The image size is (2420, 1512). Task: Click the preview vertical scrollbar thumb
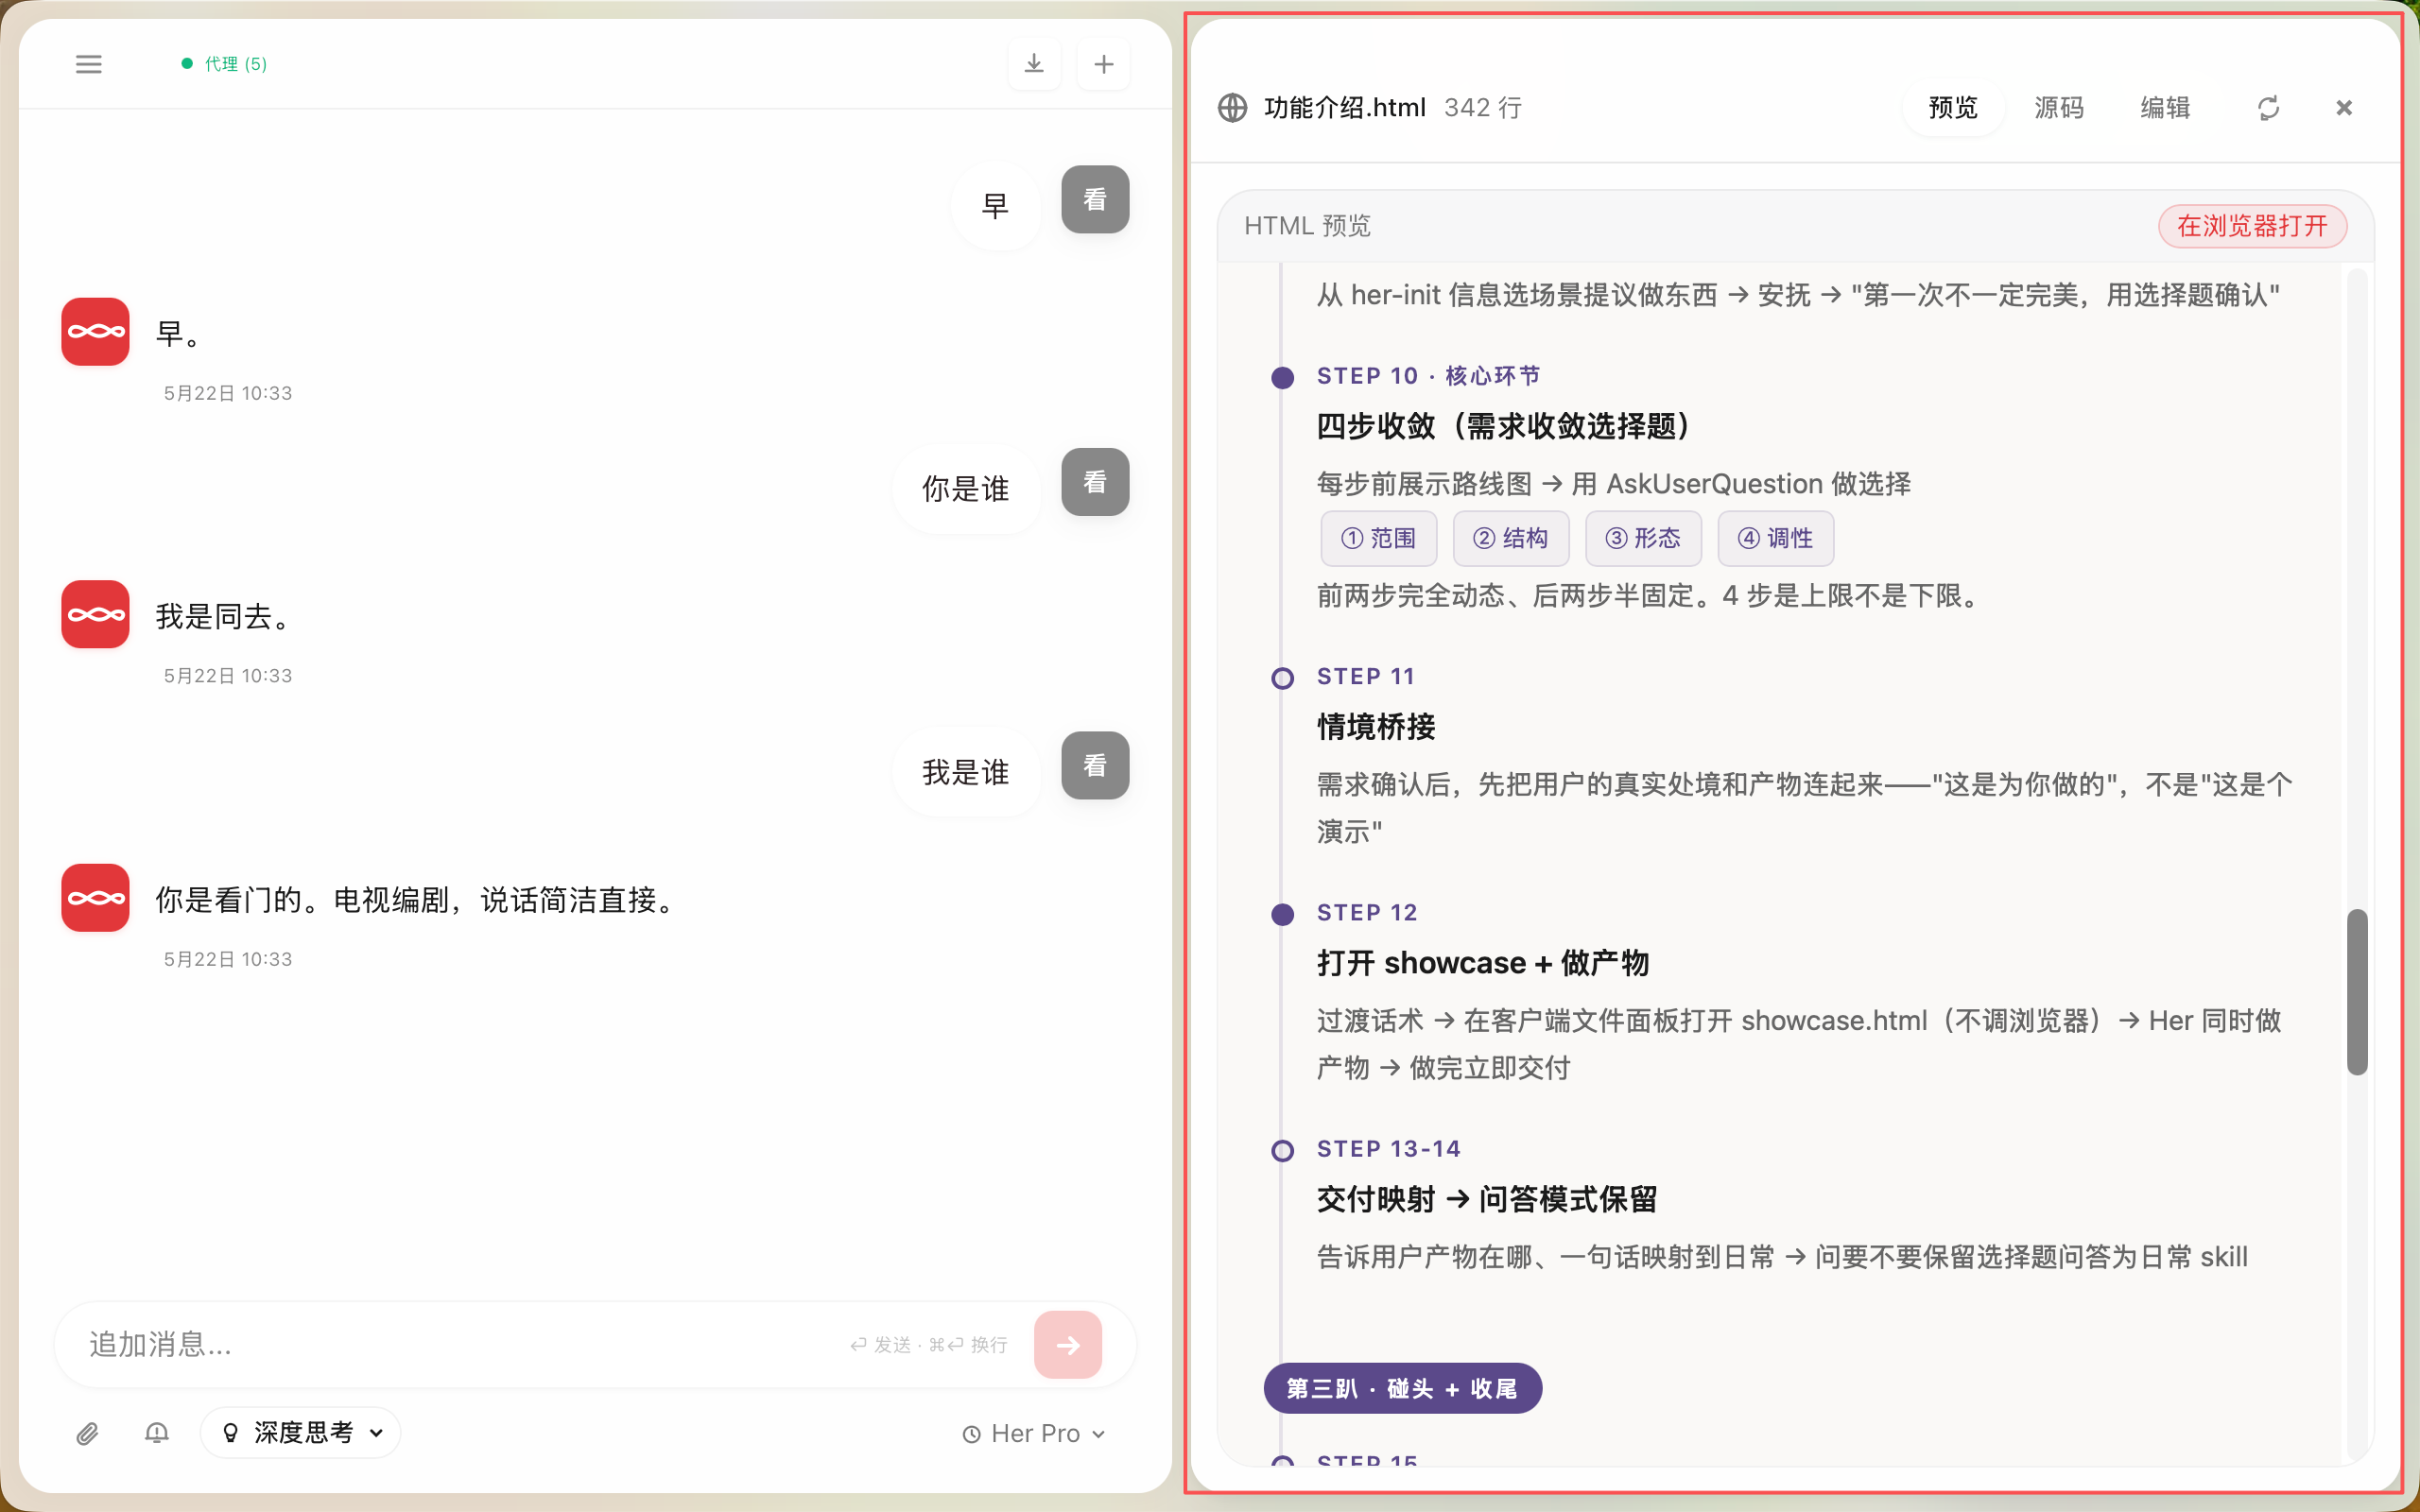tap(2357, 992)
